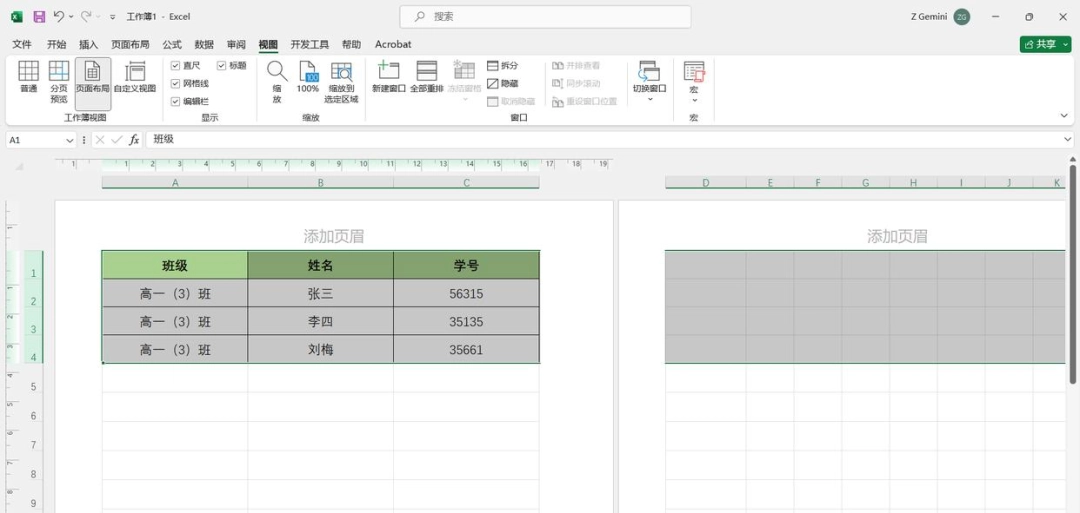This screenshot has height=513, width=1080.
Task: Open Page Break Preview (分页预览)
Action: [x=59, y=82]
